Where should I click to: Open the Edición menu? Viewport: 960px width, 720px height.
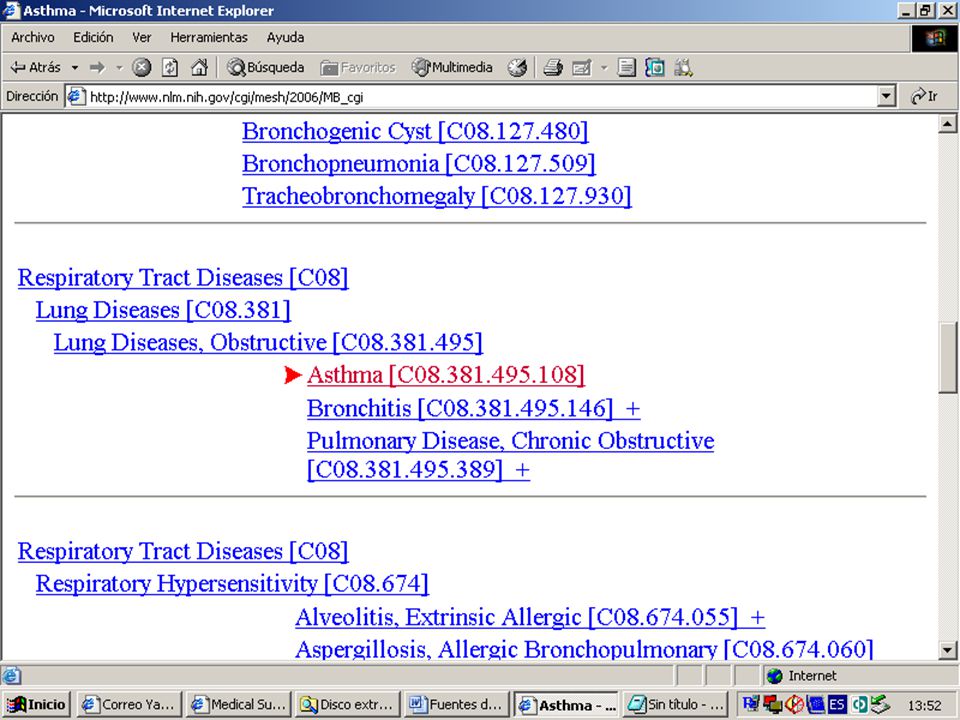coord(93,37)
